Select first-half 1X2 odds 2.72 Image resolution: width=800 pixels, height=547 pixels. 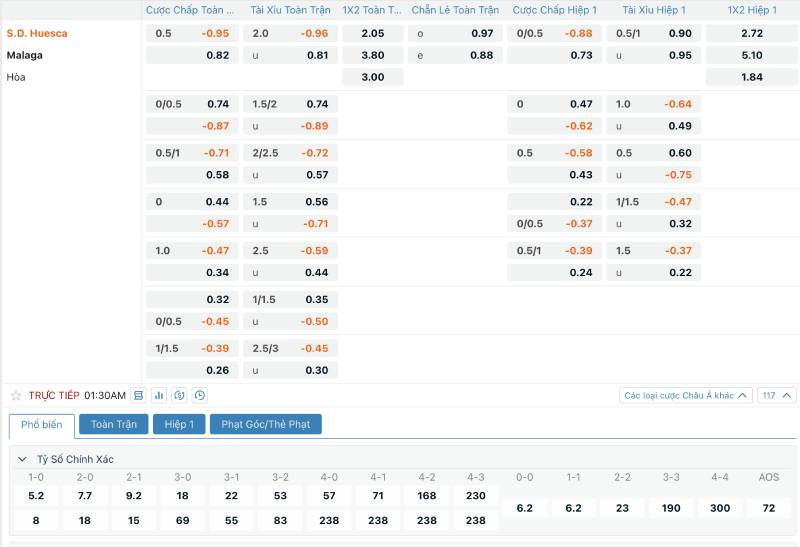(x=752, y=33)
